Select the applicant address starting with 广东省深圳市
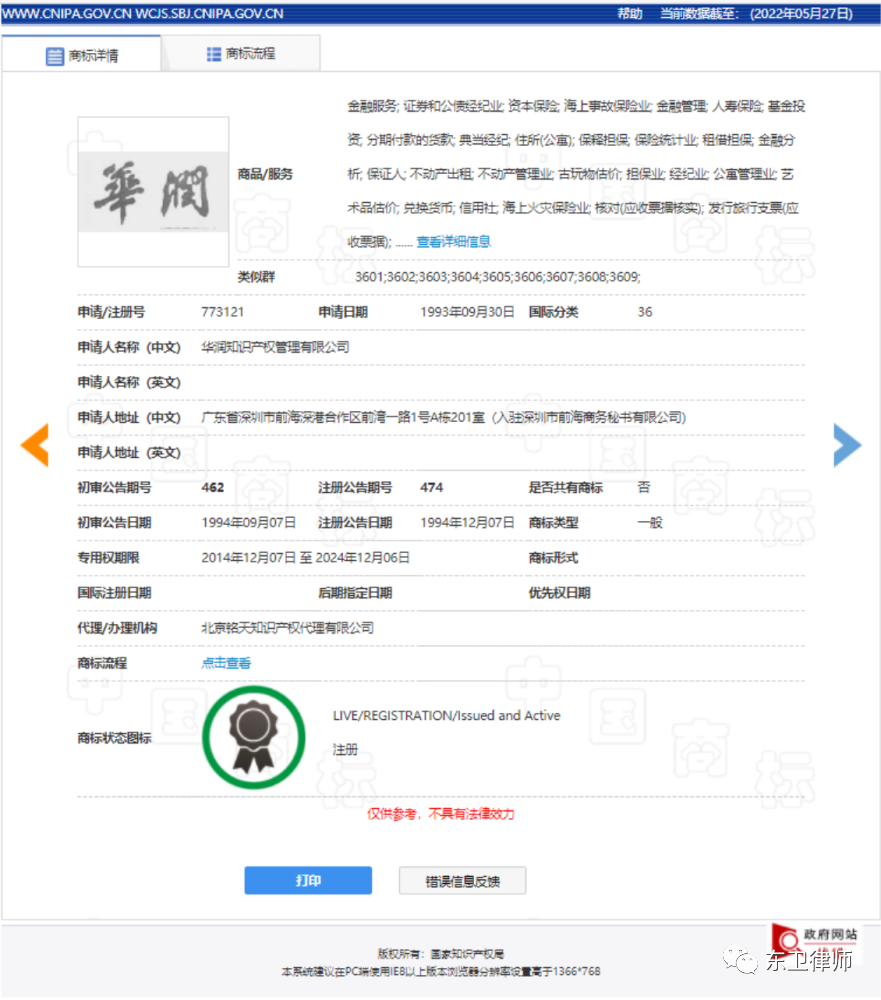This screenshot has width=881, height=1000. pyautogui.click(x=444, y=417)
